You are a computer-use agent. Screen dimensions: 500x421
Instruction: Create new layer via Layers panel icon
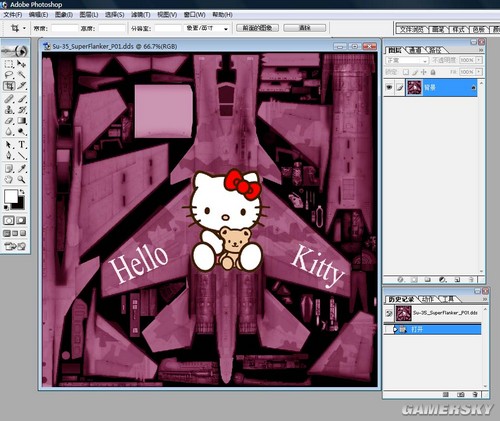pyautogui.click(x=458, y=279)
